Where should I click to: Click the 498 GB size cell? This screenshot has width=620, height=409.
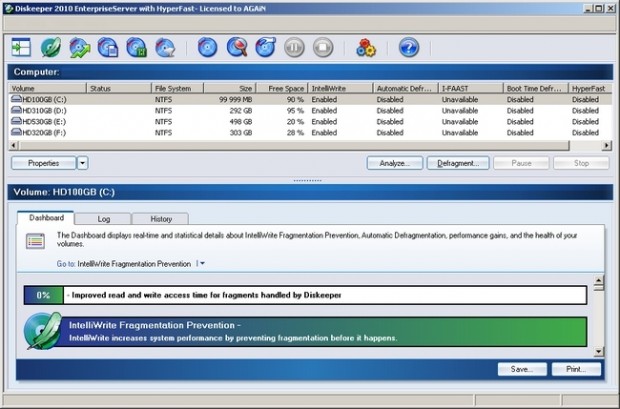[241, 121]
